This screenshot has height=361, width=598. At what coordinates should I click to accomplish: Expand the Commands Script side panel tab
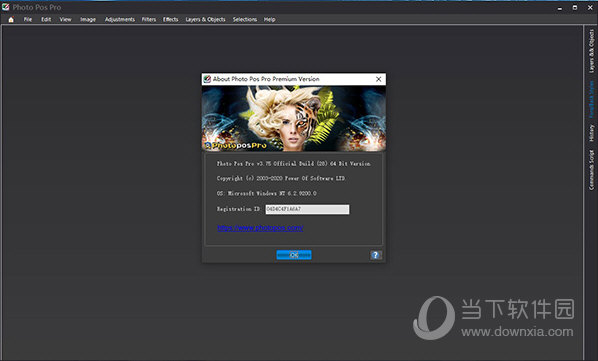[x=591, y=170]
